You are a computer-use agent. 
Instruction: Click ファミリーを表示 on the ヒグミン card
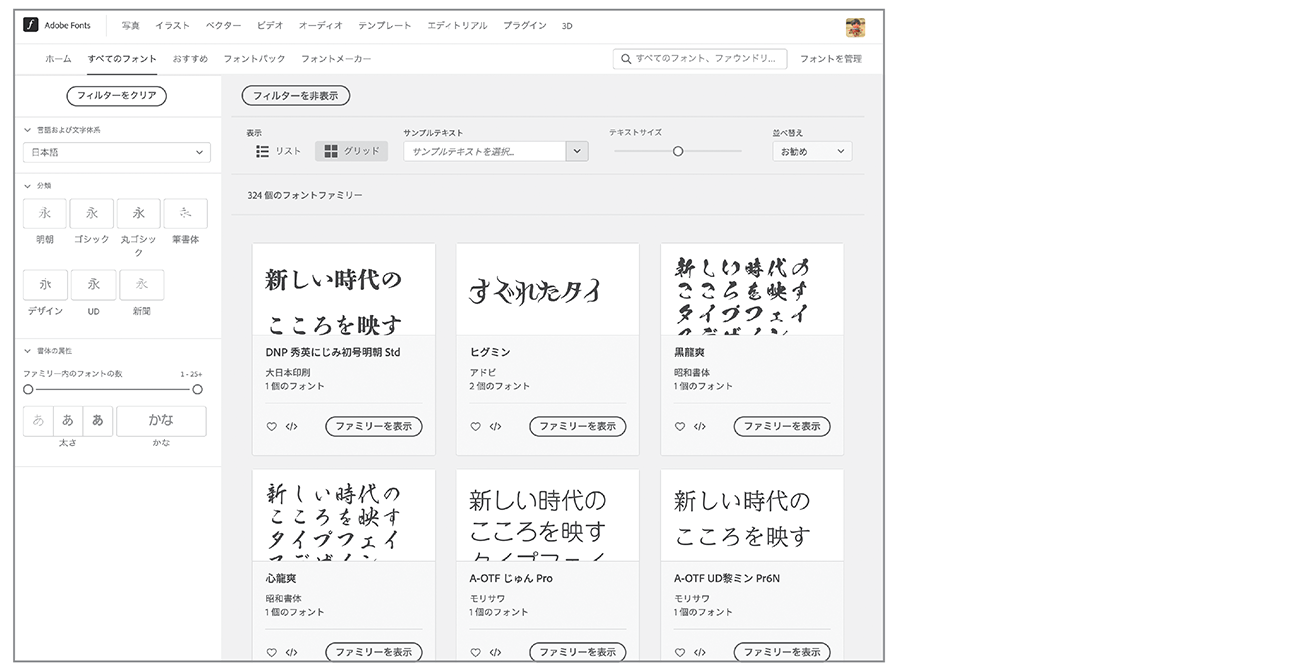point(578,426)
